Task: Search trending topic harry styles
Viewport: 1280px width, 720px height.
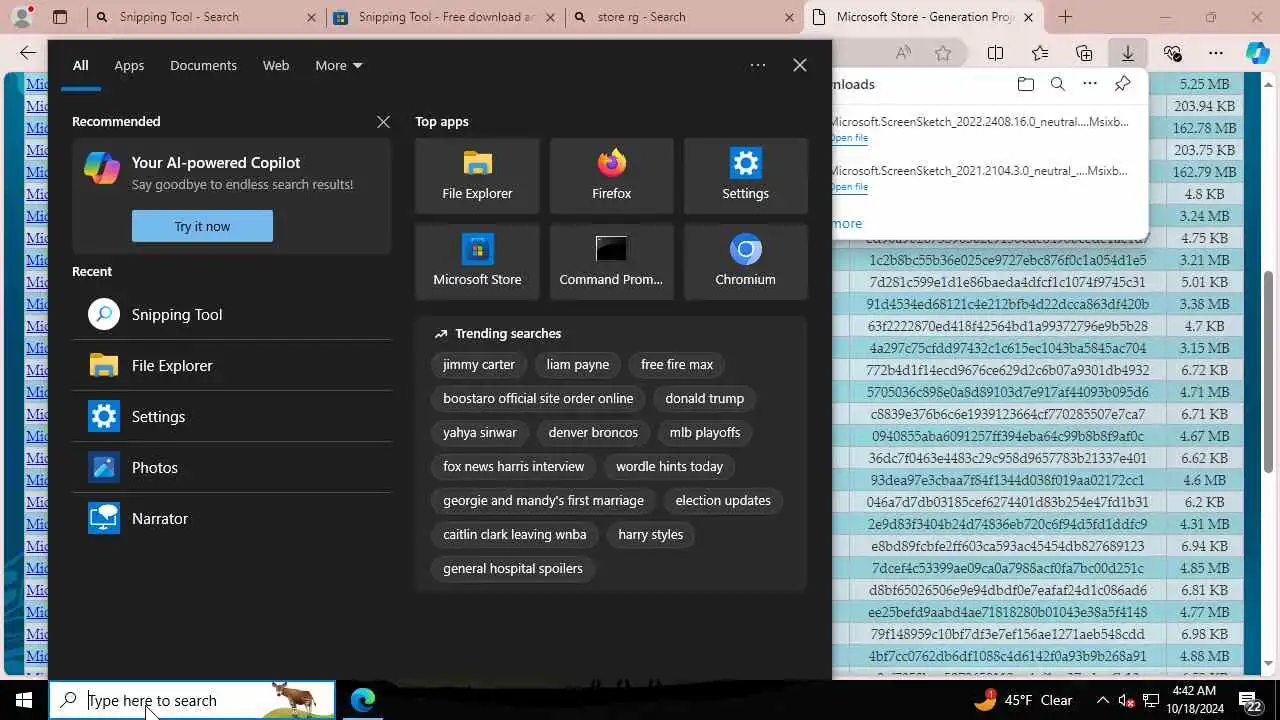Action: pyautogui.click(x=651, y=534)
